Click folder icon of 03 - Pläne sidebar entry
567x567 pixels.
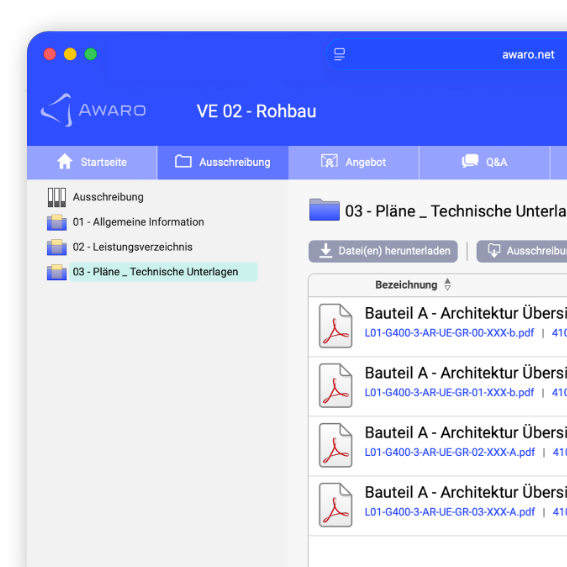(x=57, y=272)
